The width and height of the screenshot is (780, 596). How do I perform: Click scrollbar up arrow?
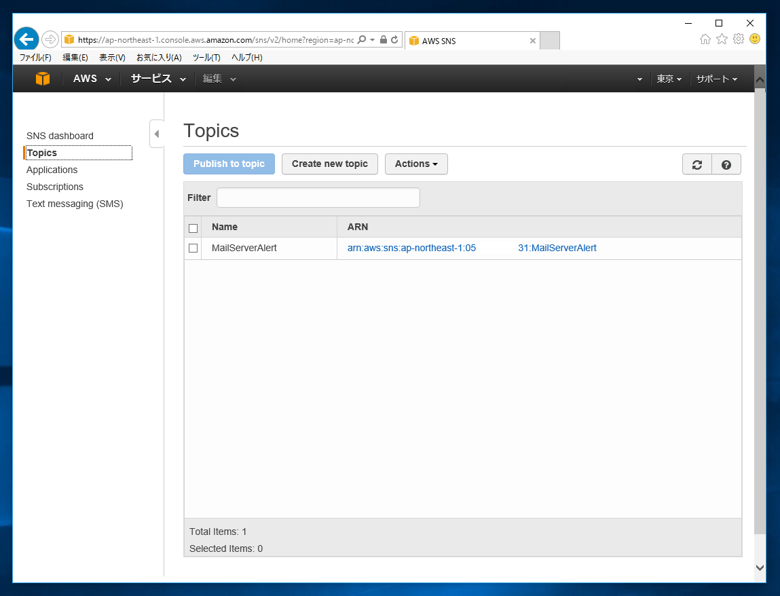(x=760, y=80)
